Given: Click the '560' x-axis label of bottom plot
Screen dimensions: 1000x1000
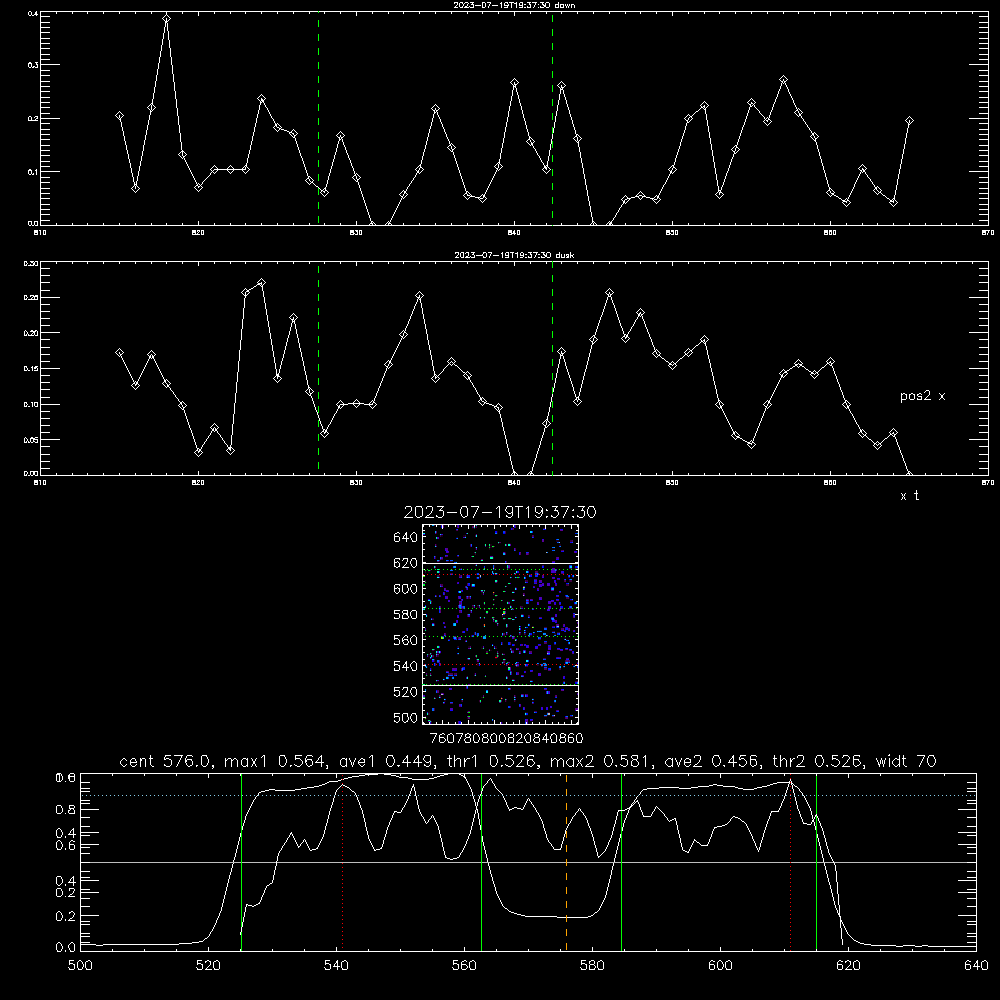Looking at the screenshot, I should point(464,966).
